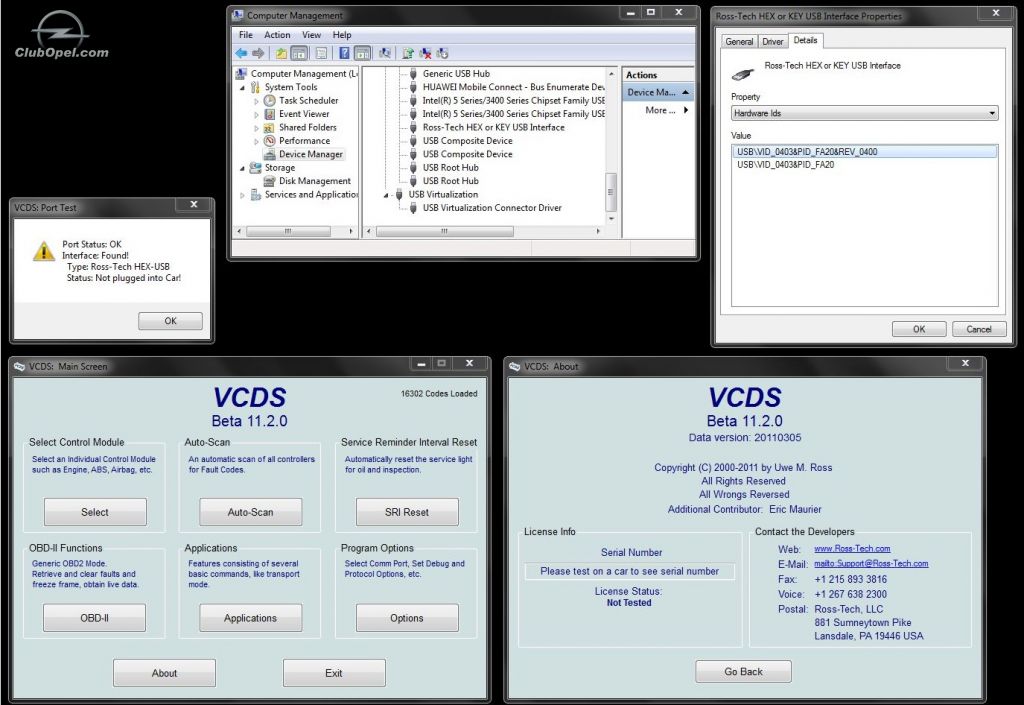Open OBD-II functions in VCDS
Image resolution: width=1024 pixels, height=705 pixels.
click(95, 618)
